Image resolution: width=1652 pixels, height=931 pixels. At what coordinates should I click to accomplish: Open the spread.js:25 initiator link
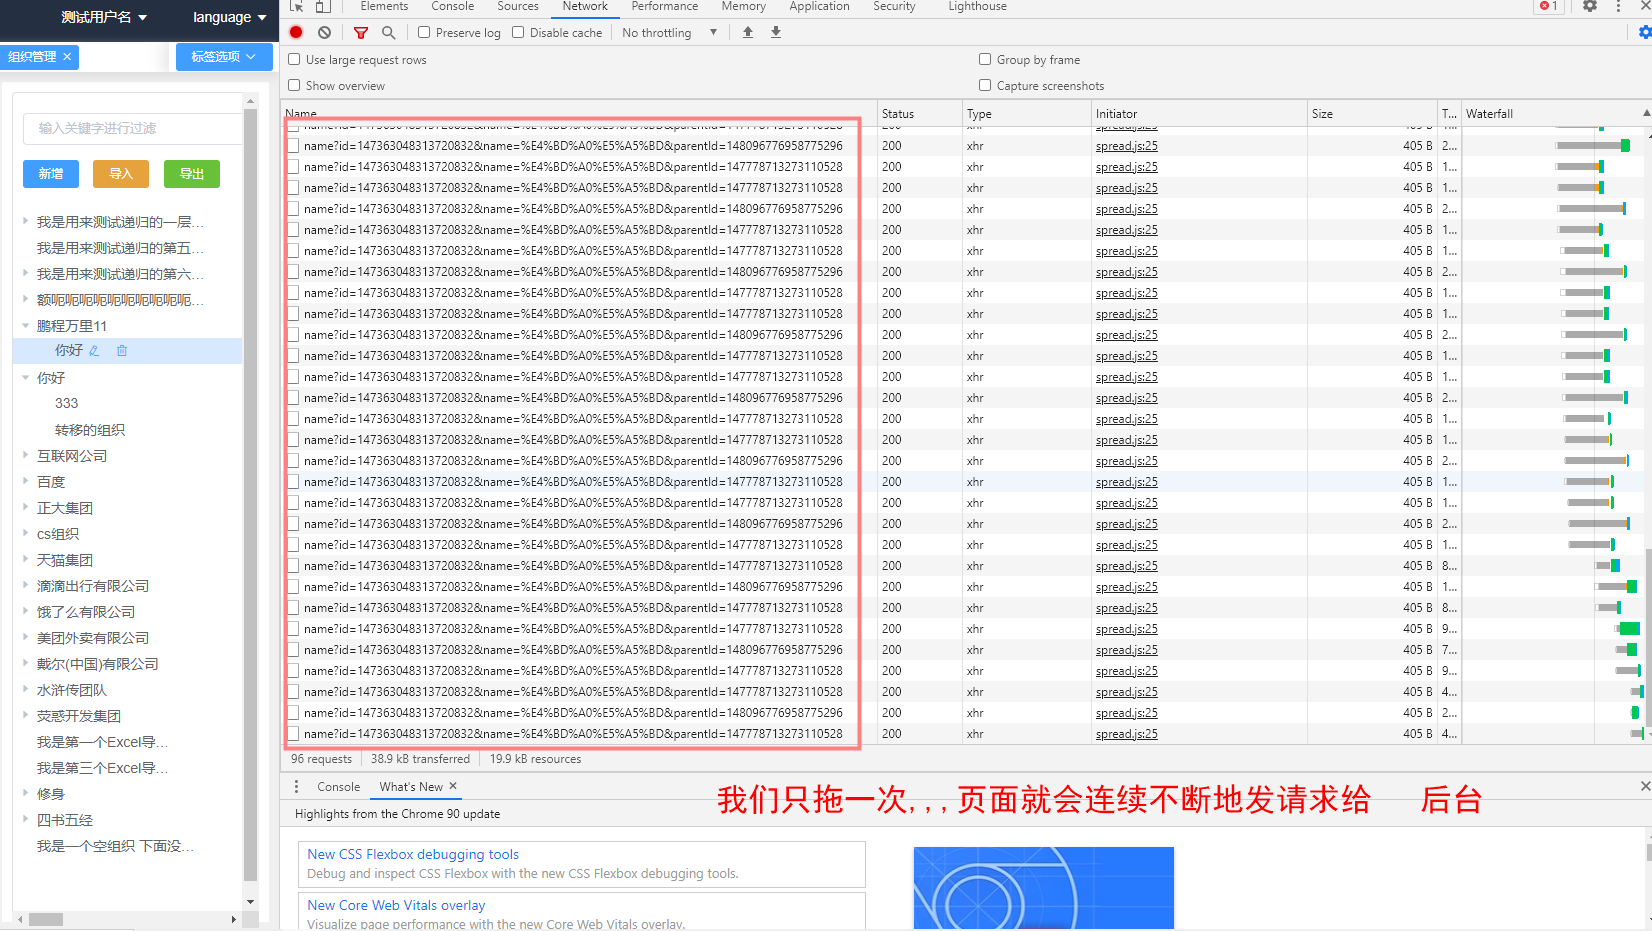click(1125, 146)
